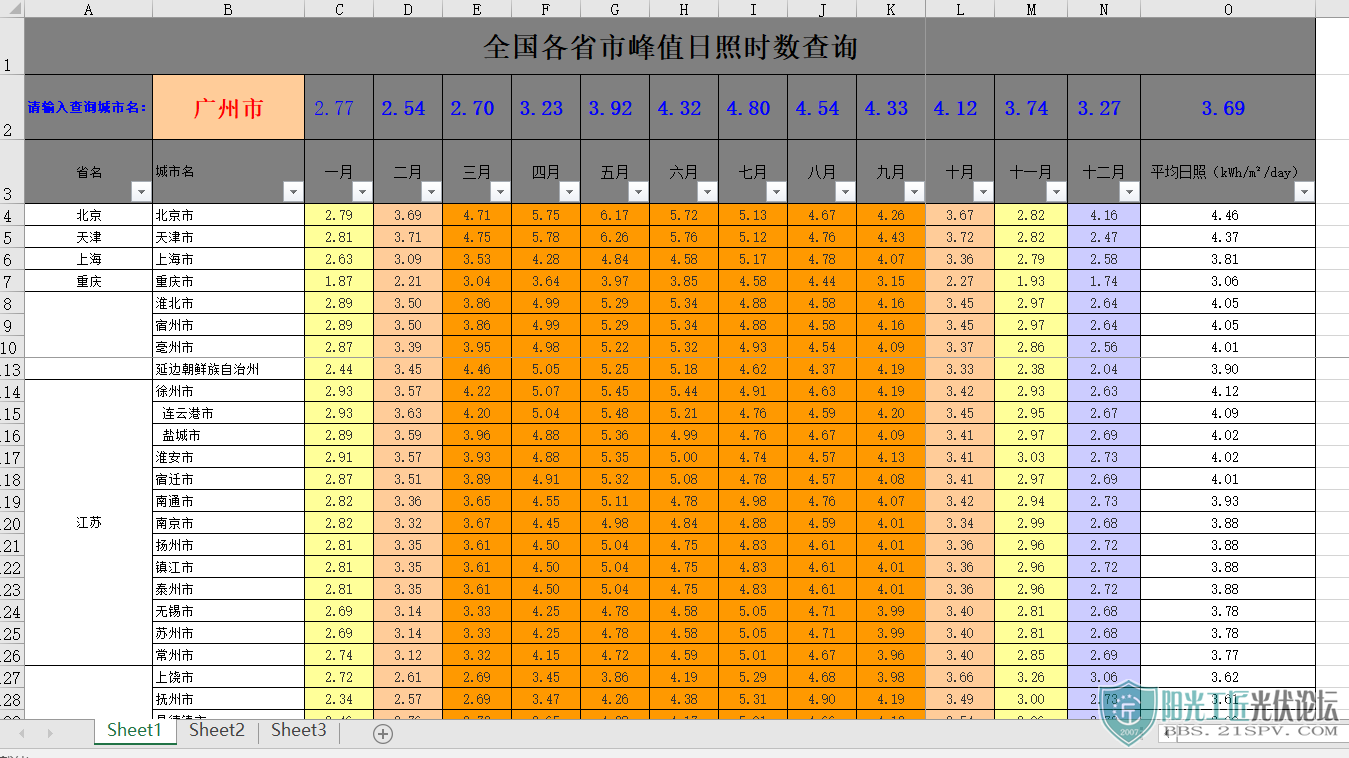
Task: Select the 南京市 city cell
Action: point(228,523)
